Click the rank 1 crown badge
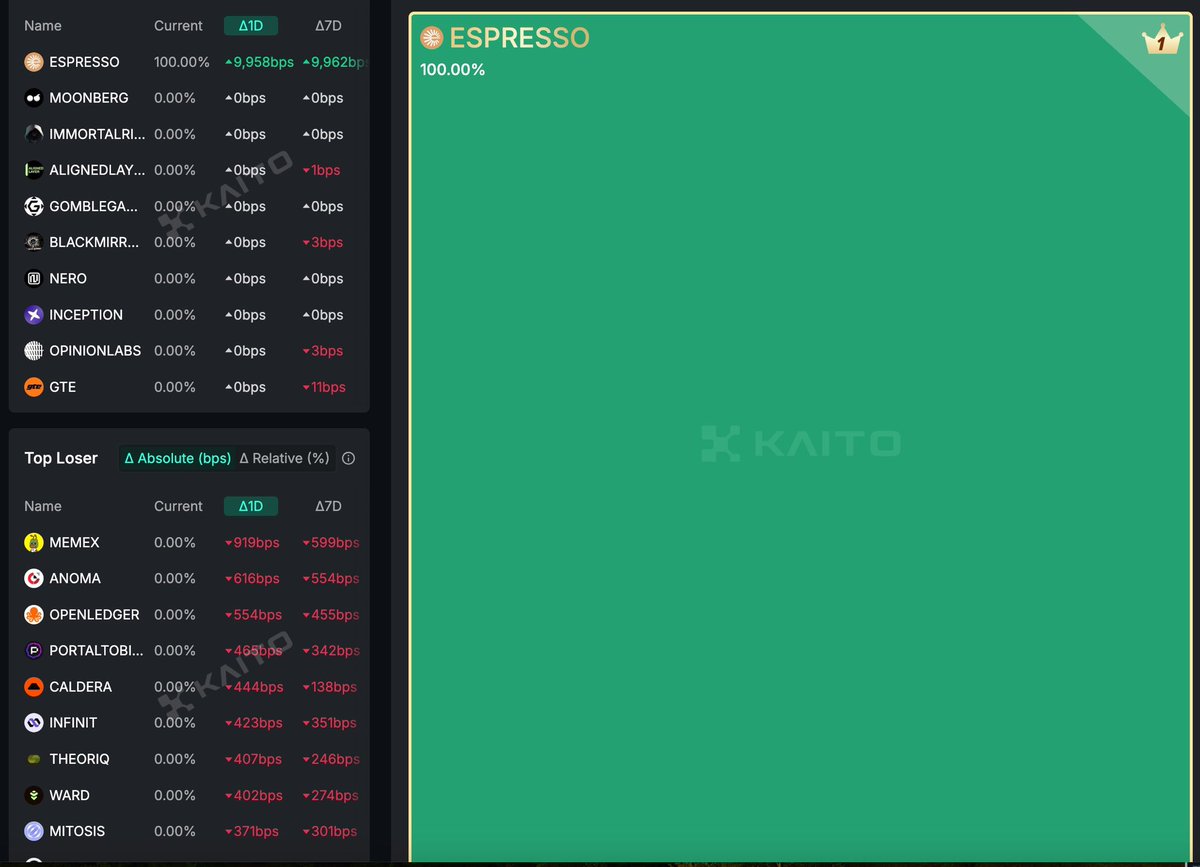 click(1161, 42)
